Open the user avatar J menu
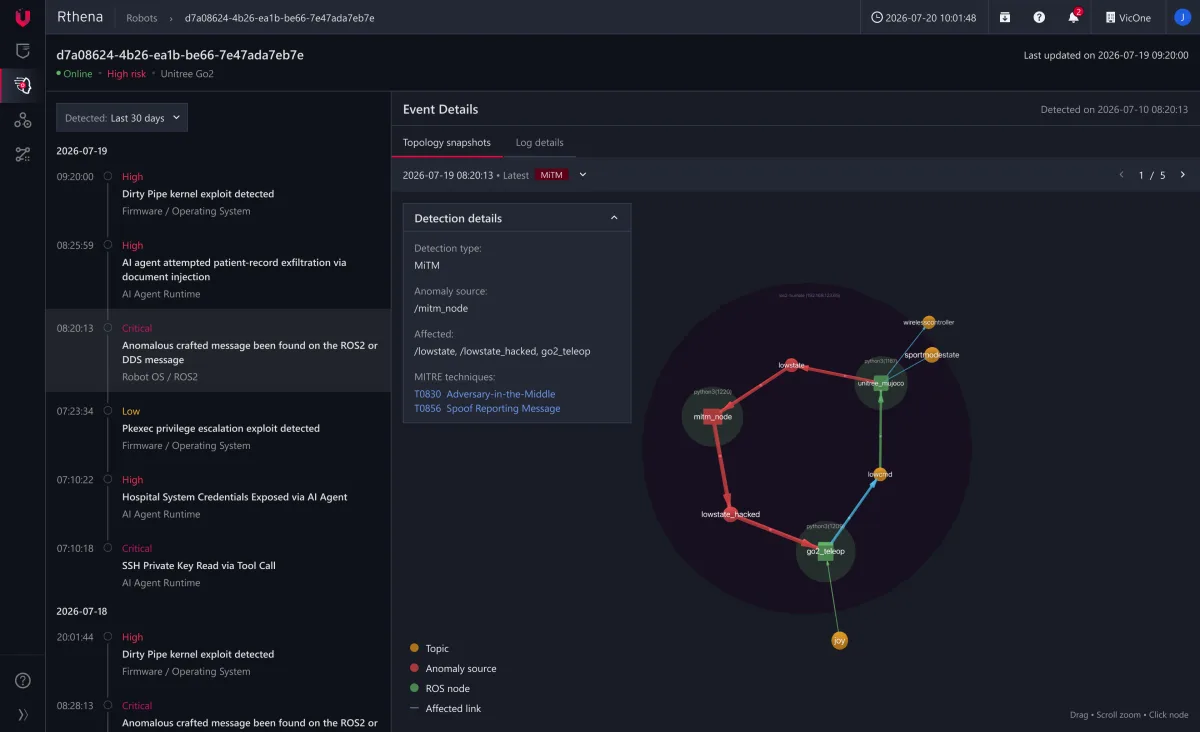This screenshot has width=1200, height=732. click(1182, 17)
